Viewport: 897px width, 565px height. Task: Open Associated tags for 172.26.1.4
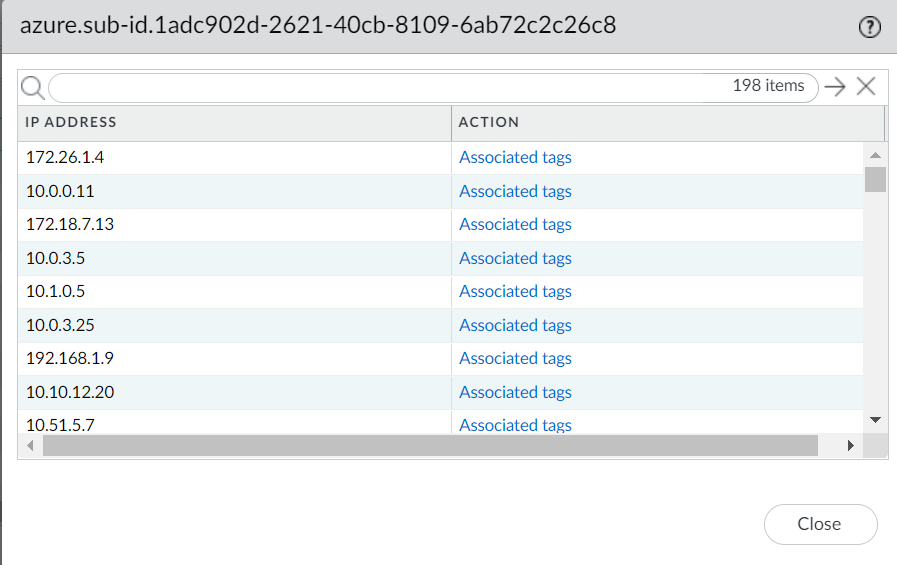pyautogui.click(x=515, y=158)
